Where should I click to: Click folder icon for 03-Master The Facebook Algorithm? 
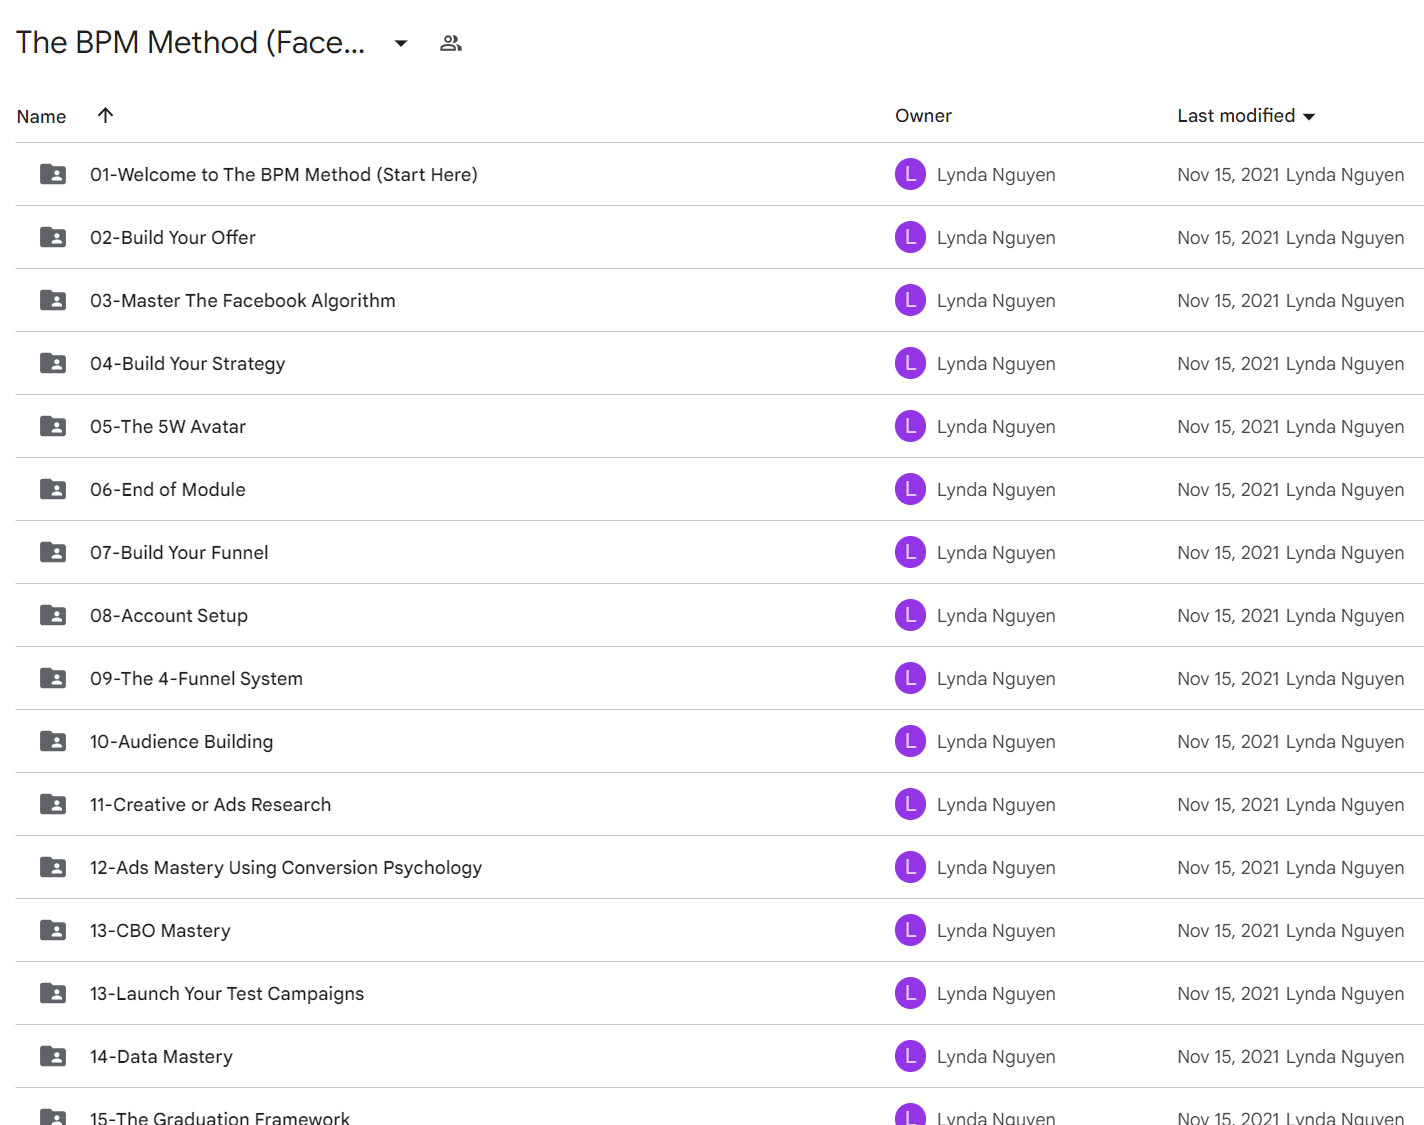click(53, 300)
